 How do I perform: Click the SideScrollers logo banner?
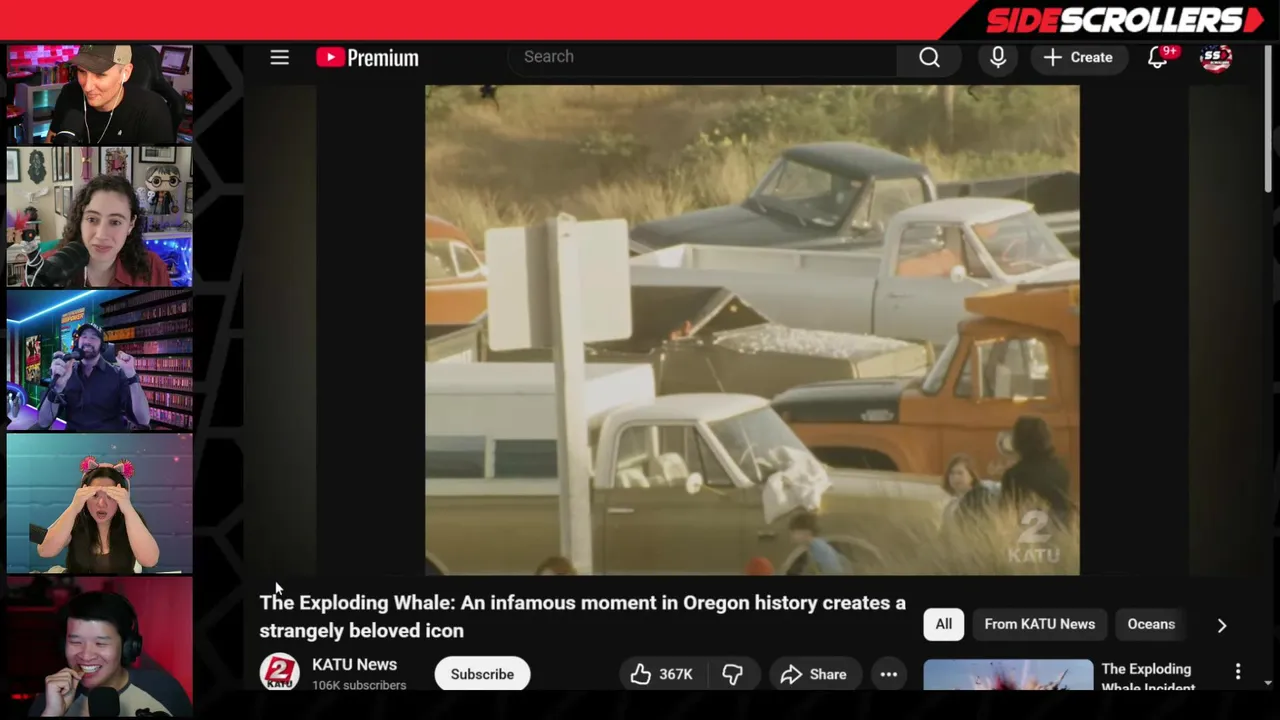point(1124,20)
